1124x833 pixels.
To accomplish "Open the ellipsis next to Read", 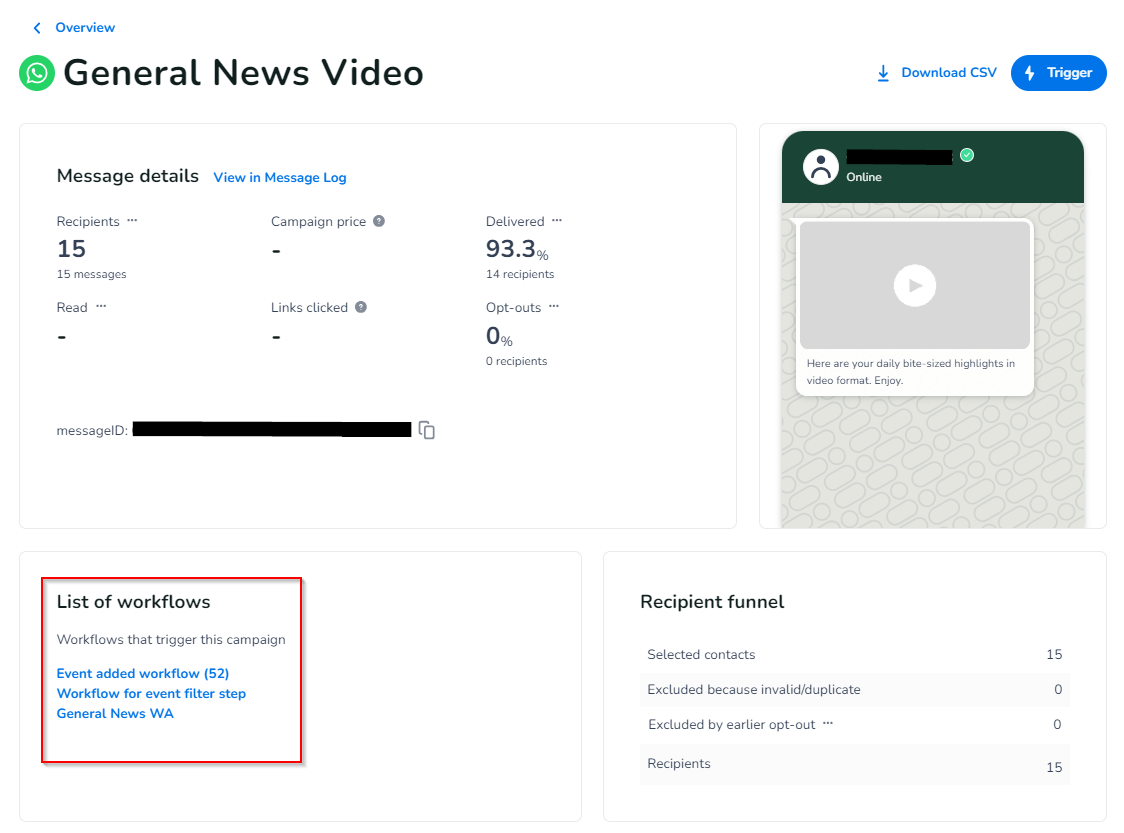I will [x=101, y=307].
